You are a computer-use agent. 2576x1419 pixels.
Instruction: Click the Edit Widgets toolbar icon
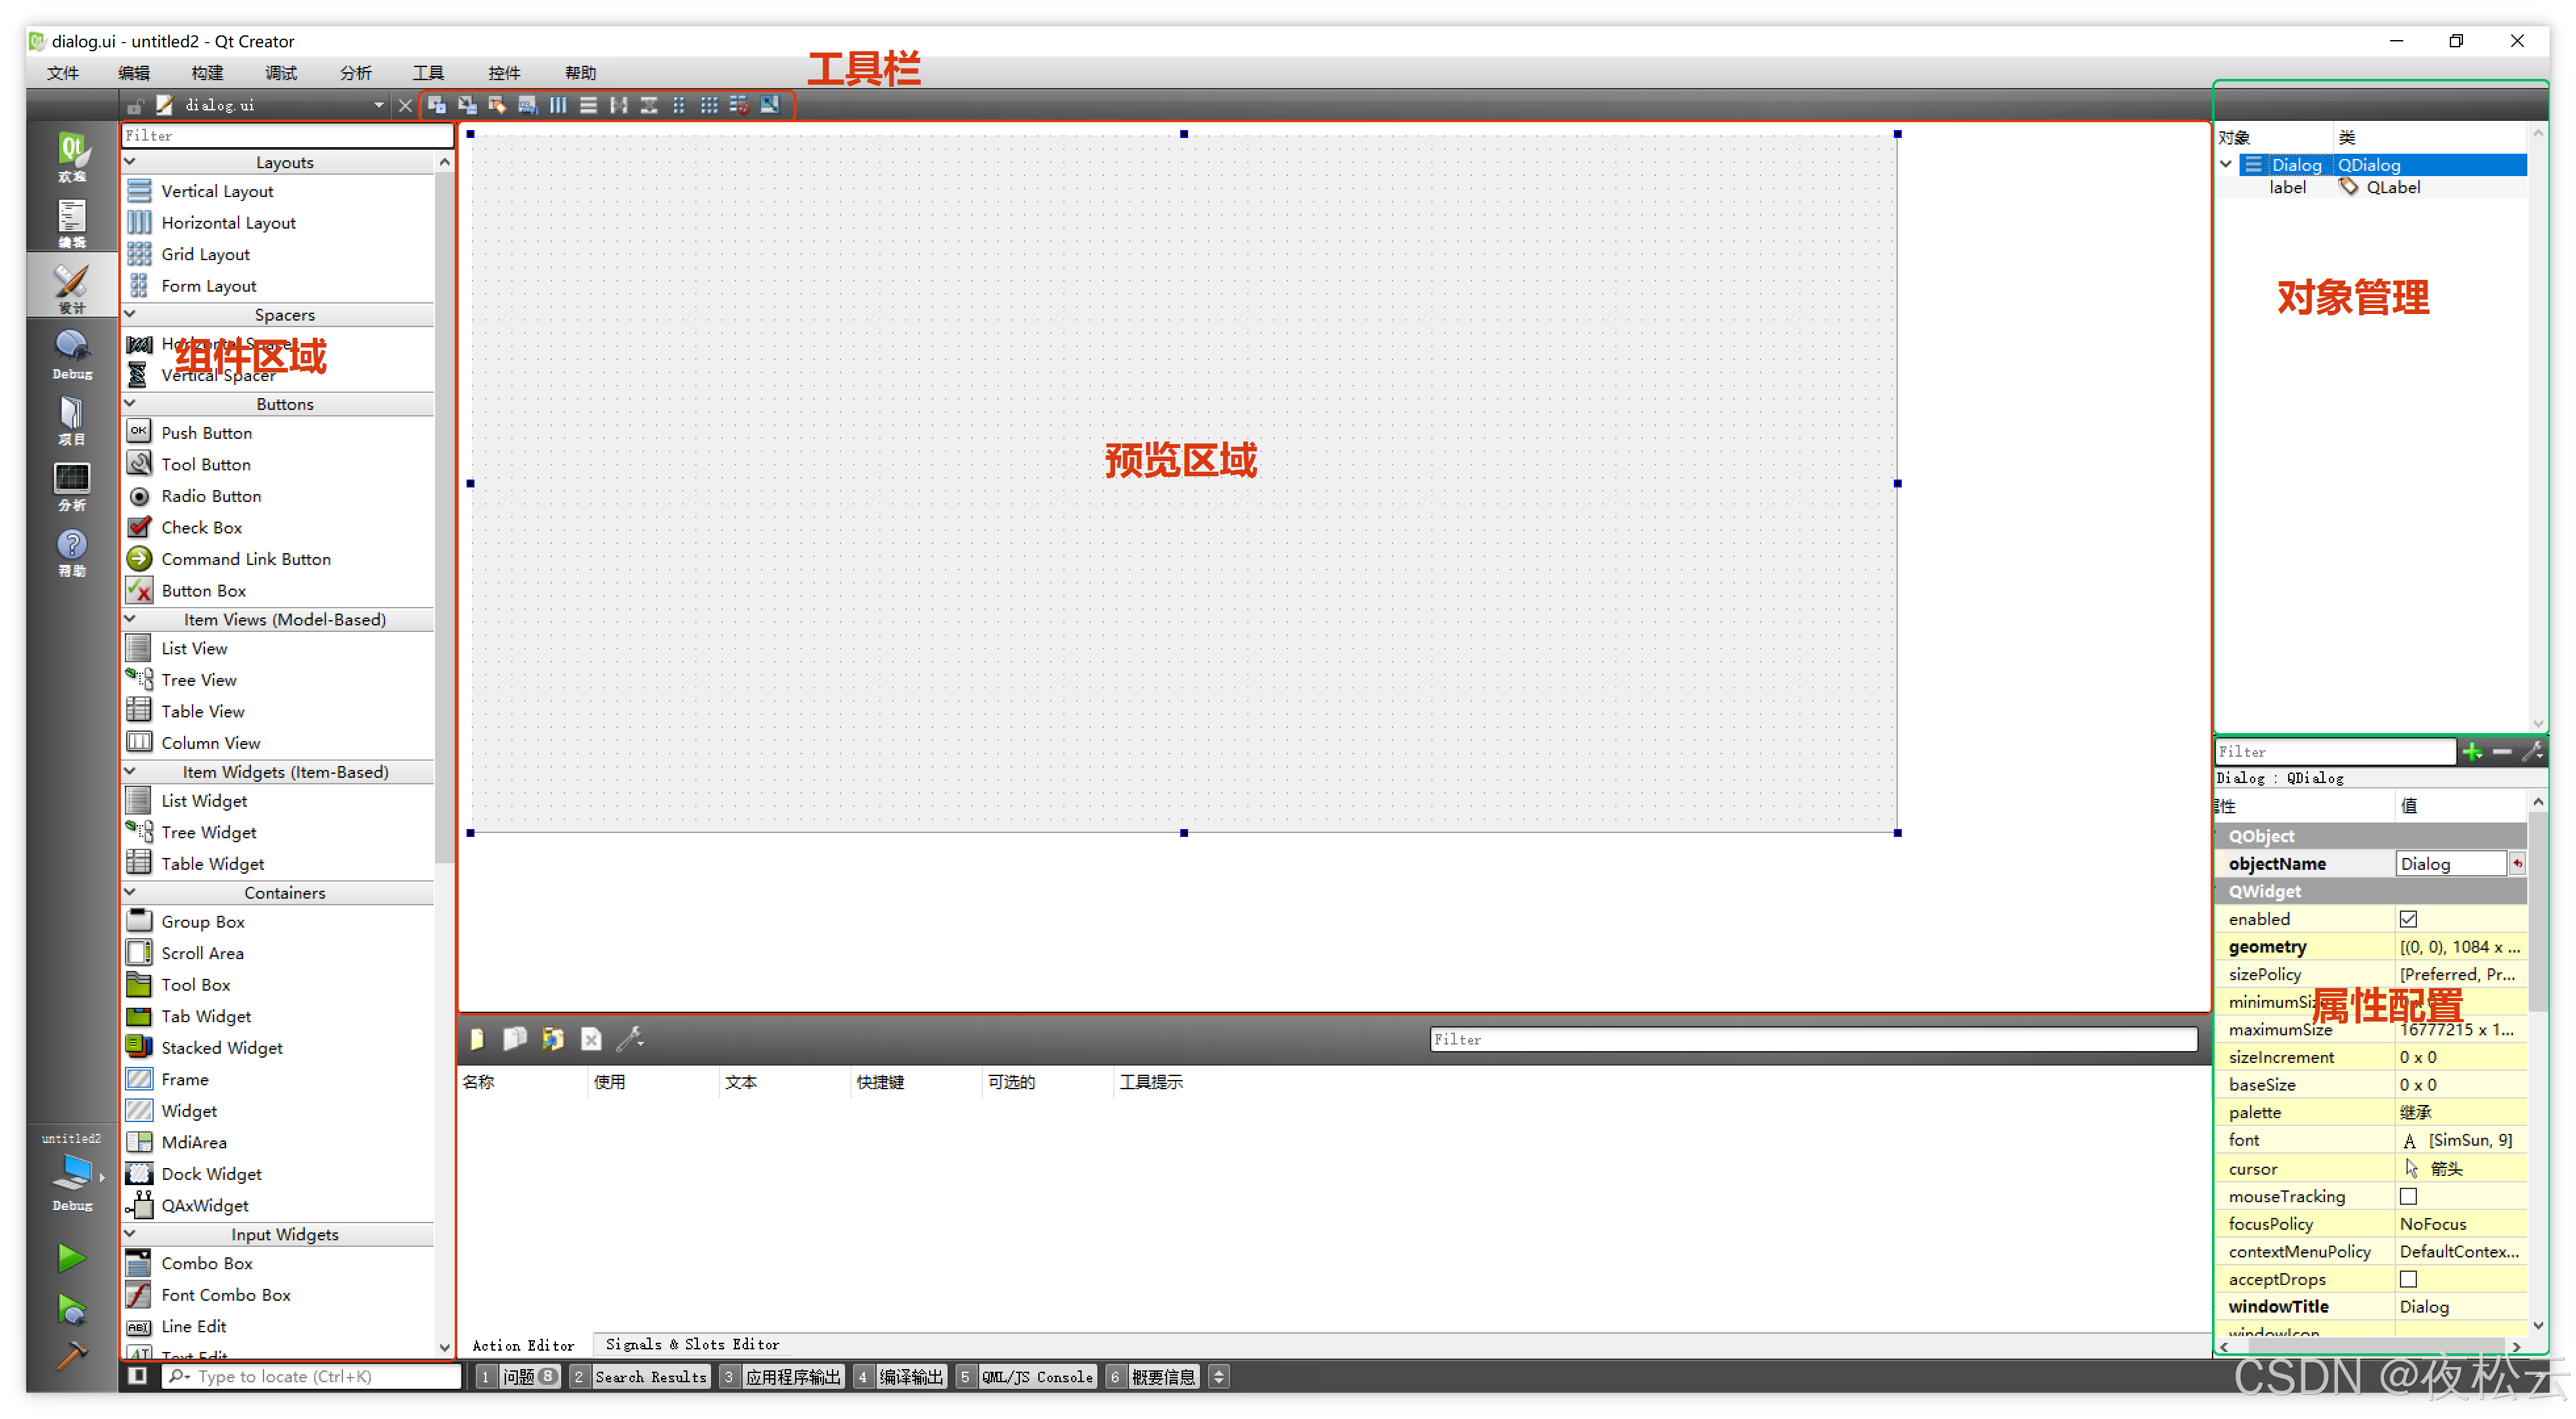click(x=437, y=105)
